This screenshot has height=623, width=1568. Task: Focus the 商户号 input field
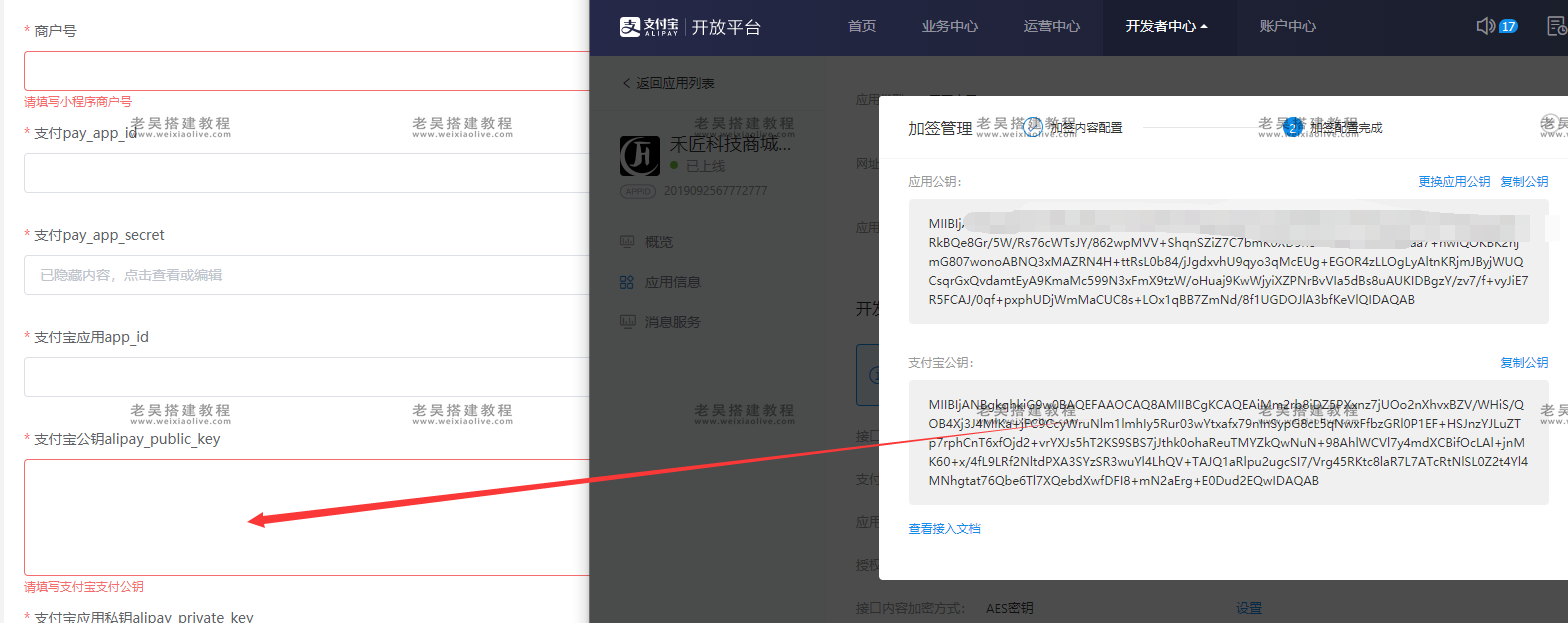[x=306, y=71]
